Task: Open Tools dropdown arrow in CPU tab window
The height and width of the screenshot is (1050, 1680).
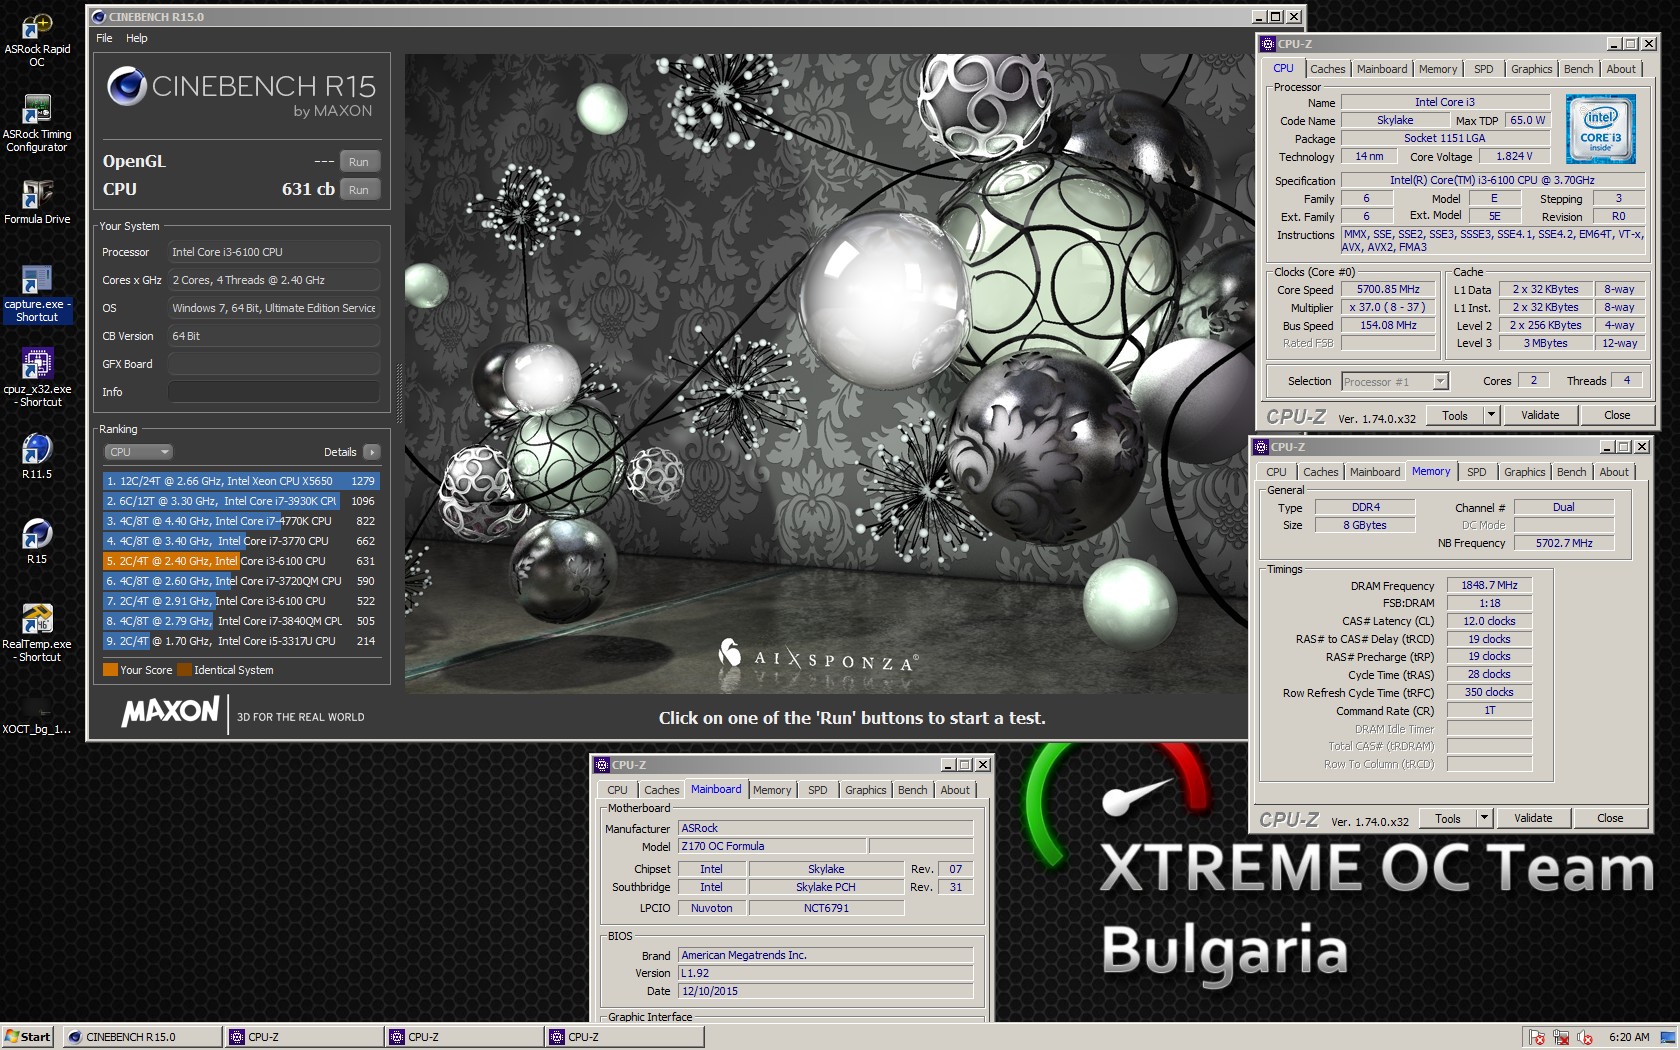Action: (1491, 415)
